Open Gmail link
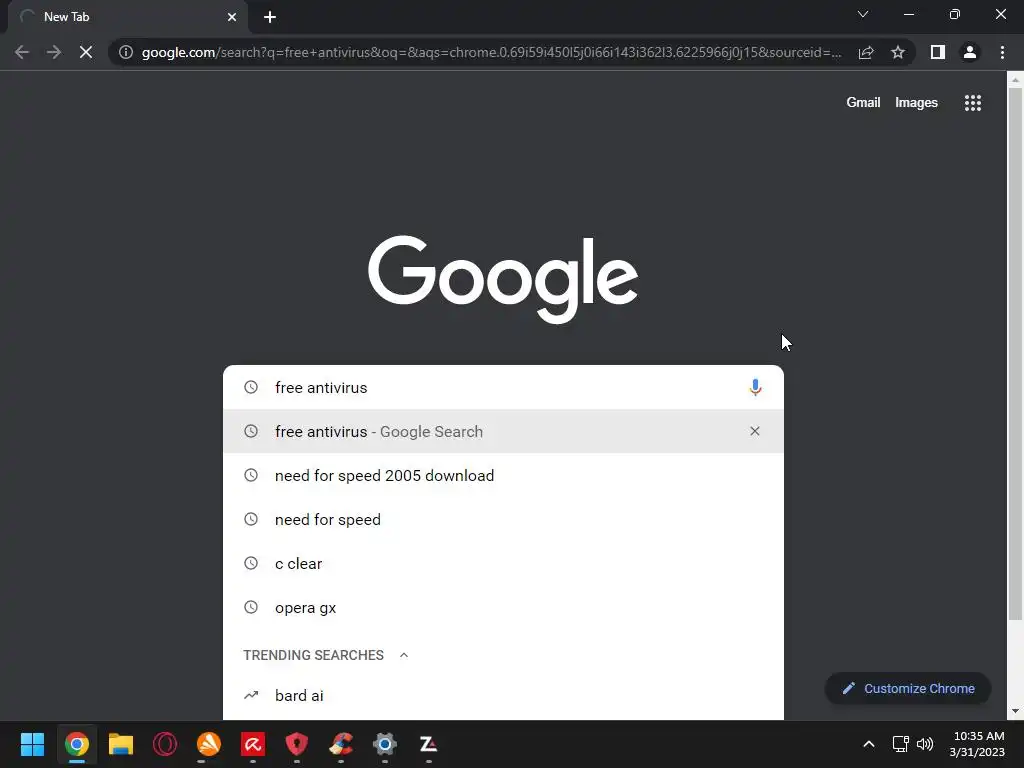Image resolution: width=1024 pixels, height=768 pixels. click(x=863, y=103)
